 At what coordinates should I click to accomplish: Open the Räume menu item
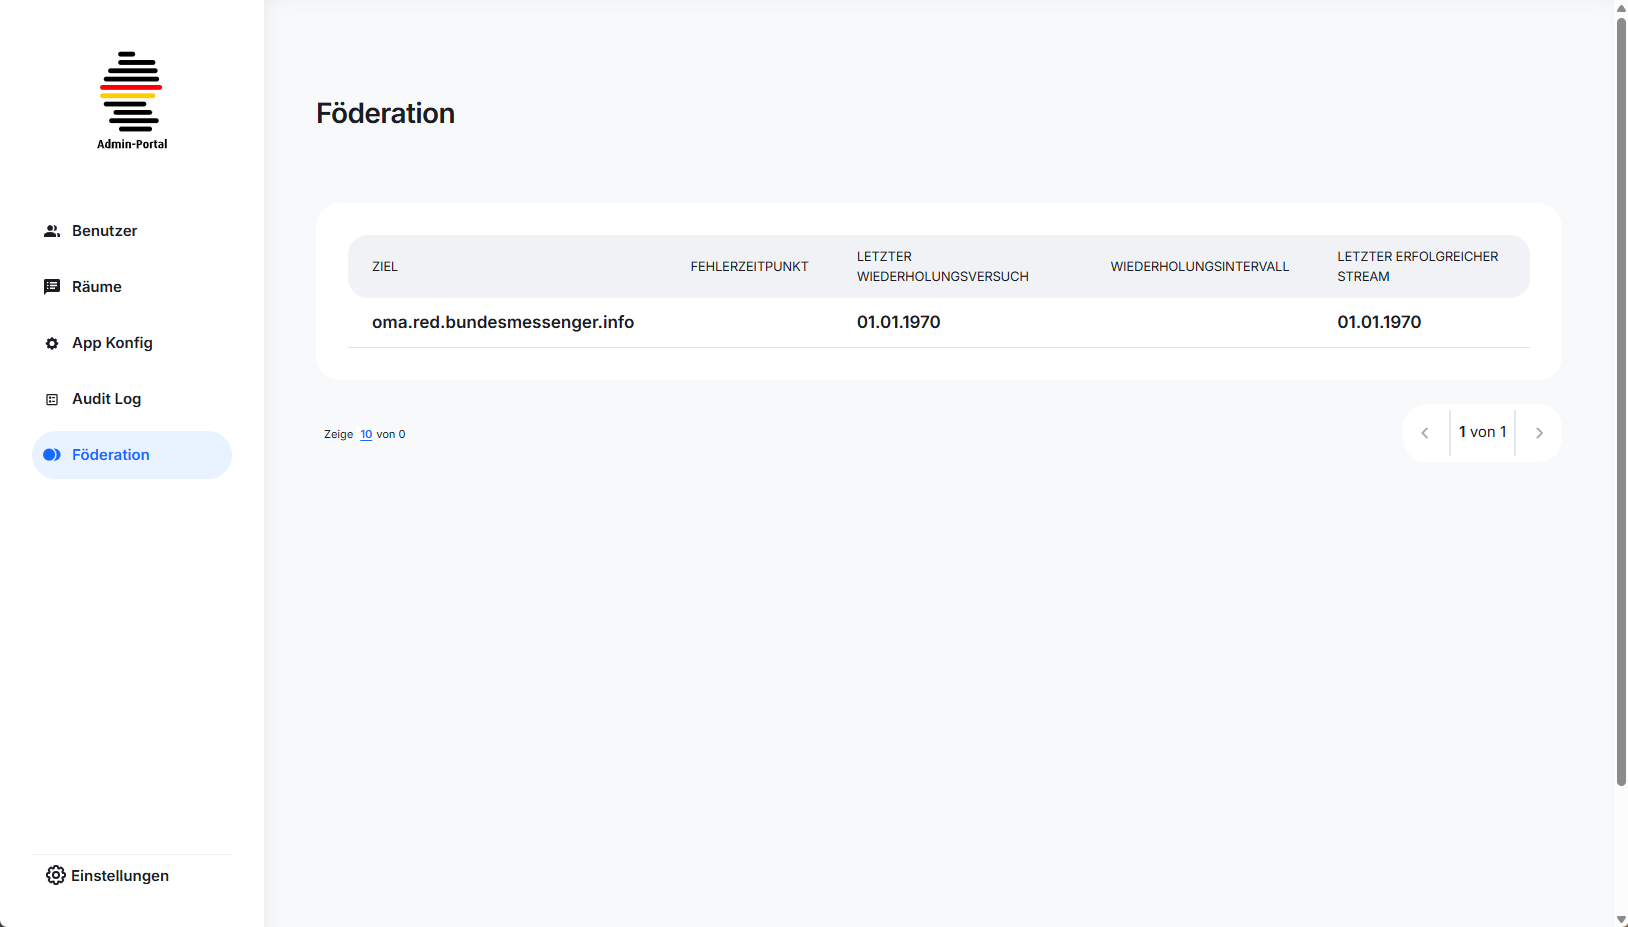tap(132, 287)
